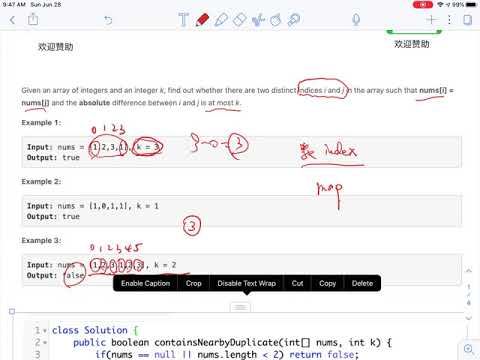The width and height of the screenshot is (480, 360).
Task: Select the red Pen tool
Action: 202,20
